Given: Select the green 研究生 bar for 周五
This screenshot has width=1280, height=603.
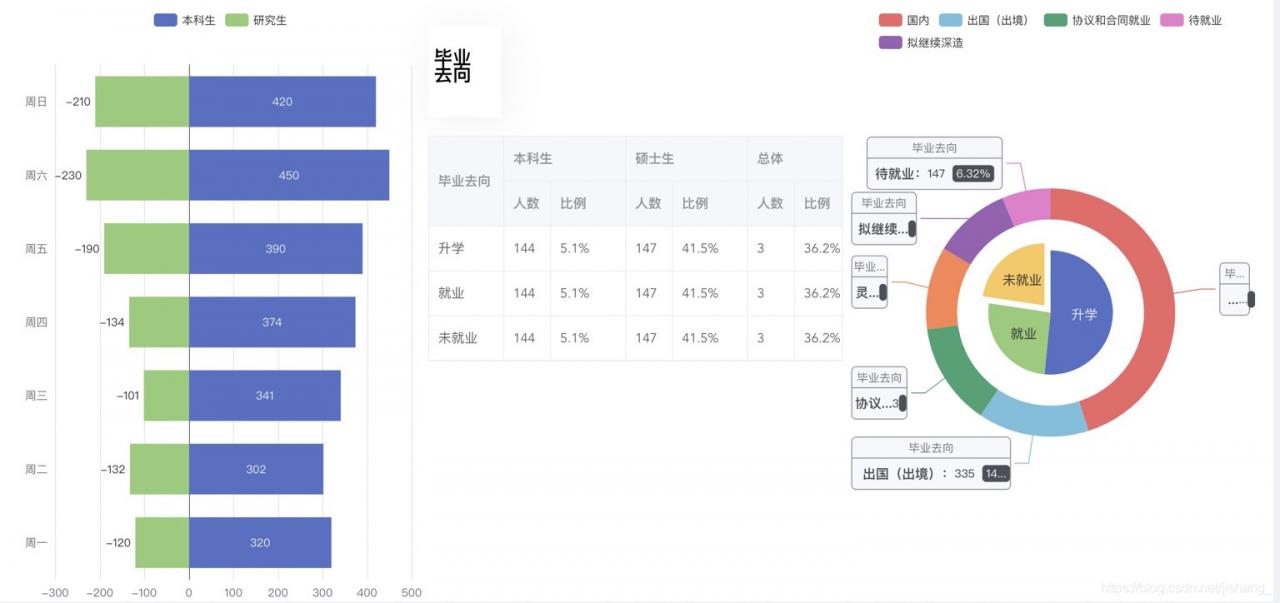Looking at the screenshot, I should (146, 249).
